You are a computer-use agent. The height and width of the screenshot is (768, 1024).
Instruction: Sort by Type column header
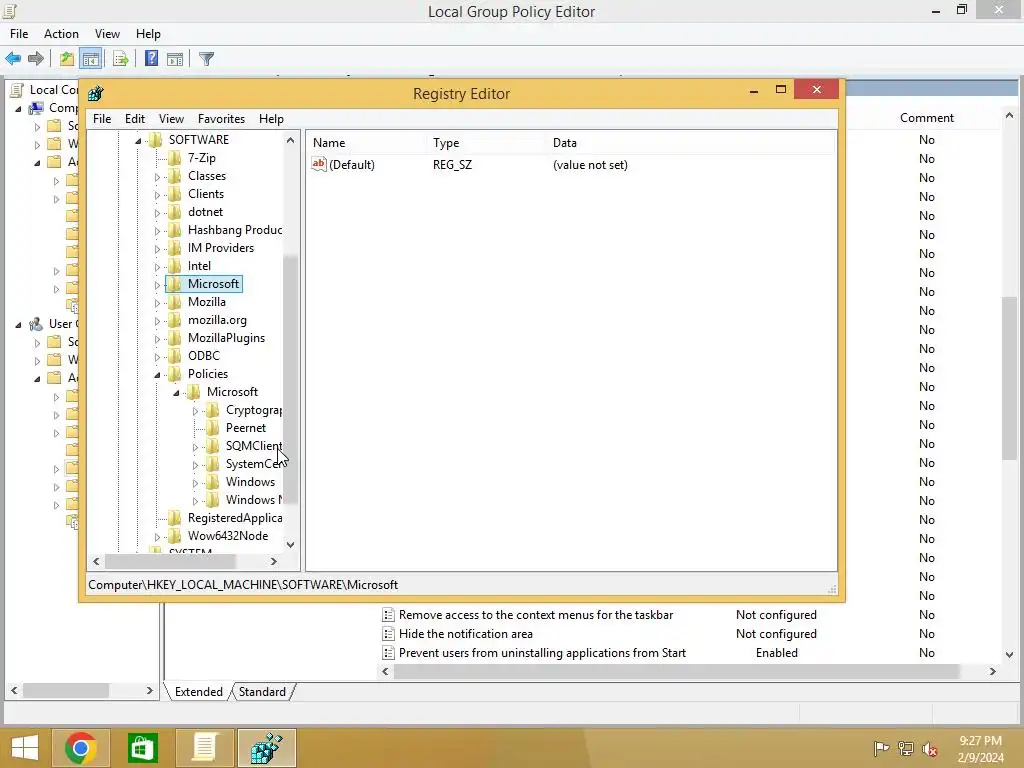[487, 142]
